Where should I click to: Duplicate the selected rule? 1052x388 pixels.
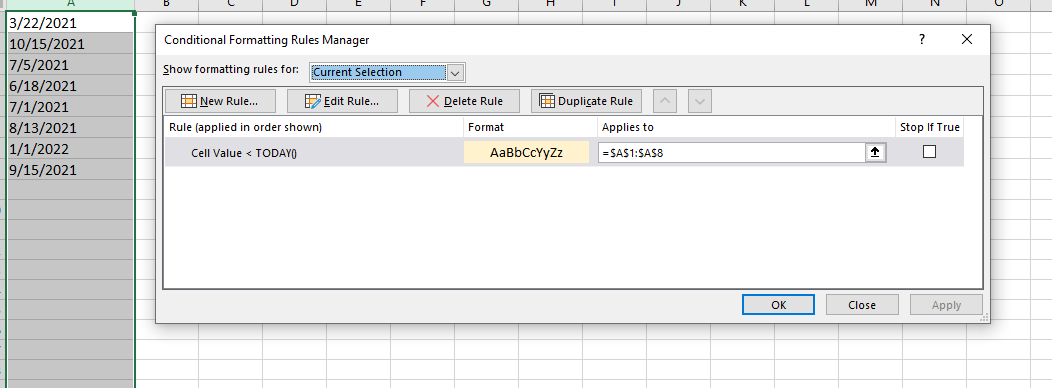pyautogui.click(x=586, y=101)
